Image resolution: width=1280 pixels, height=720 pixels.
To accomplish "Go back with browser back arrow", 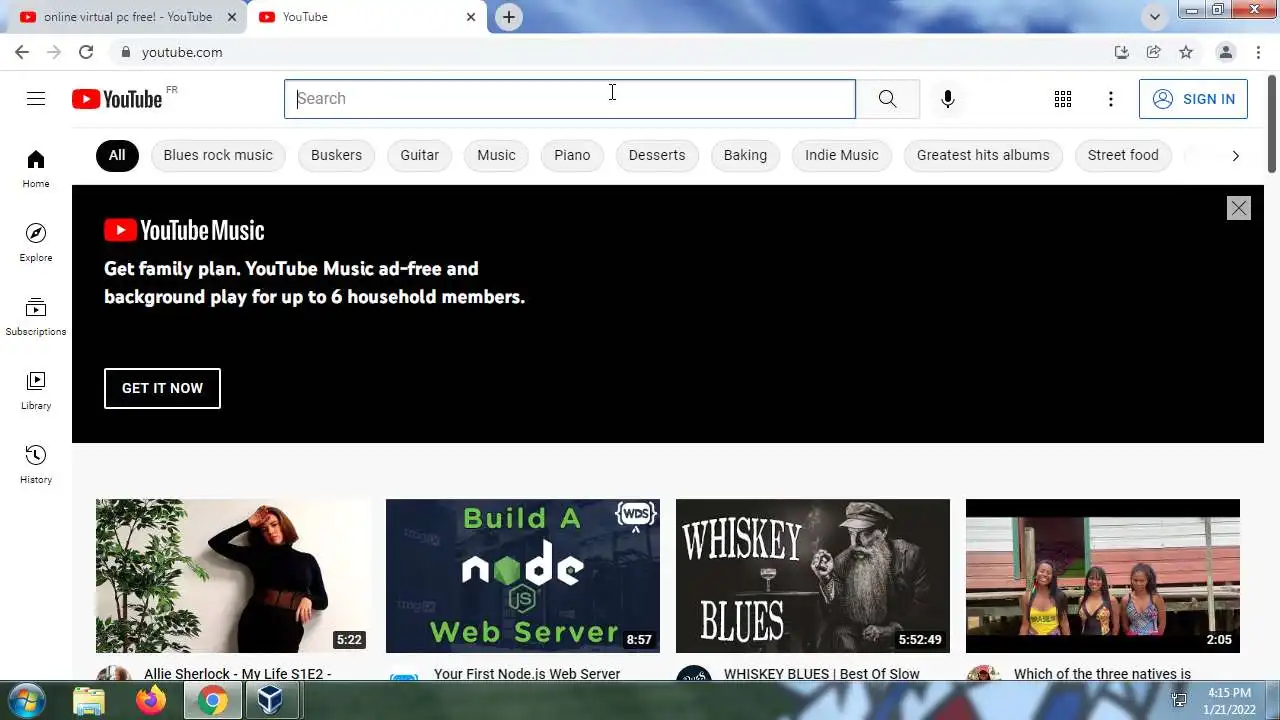I will [22, 52].
